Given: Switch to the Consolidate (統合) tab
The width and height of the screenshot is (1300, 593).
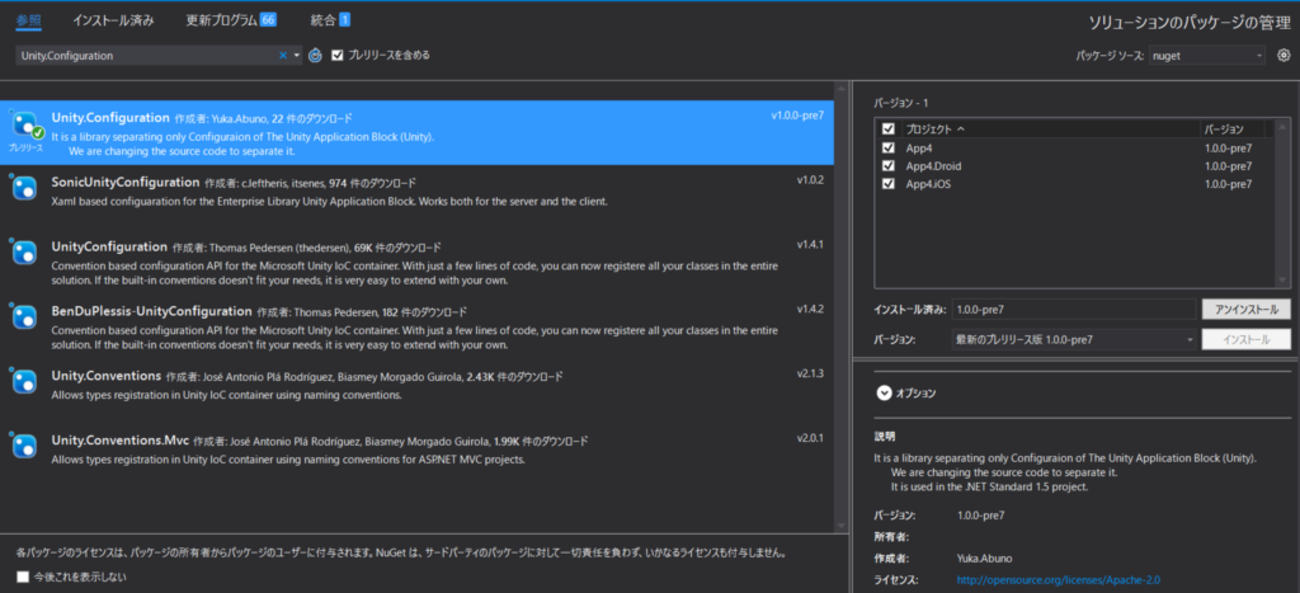Looking at the screenshot, I should coord(330,20).
